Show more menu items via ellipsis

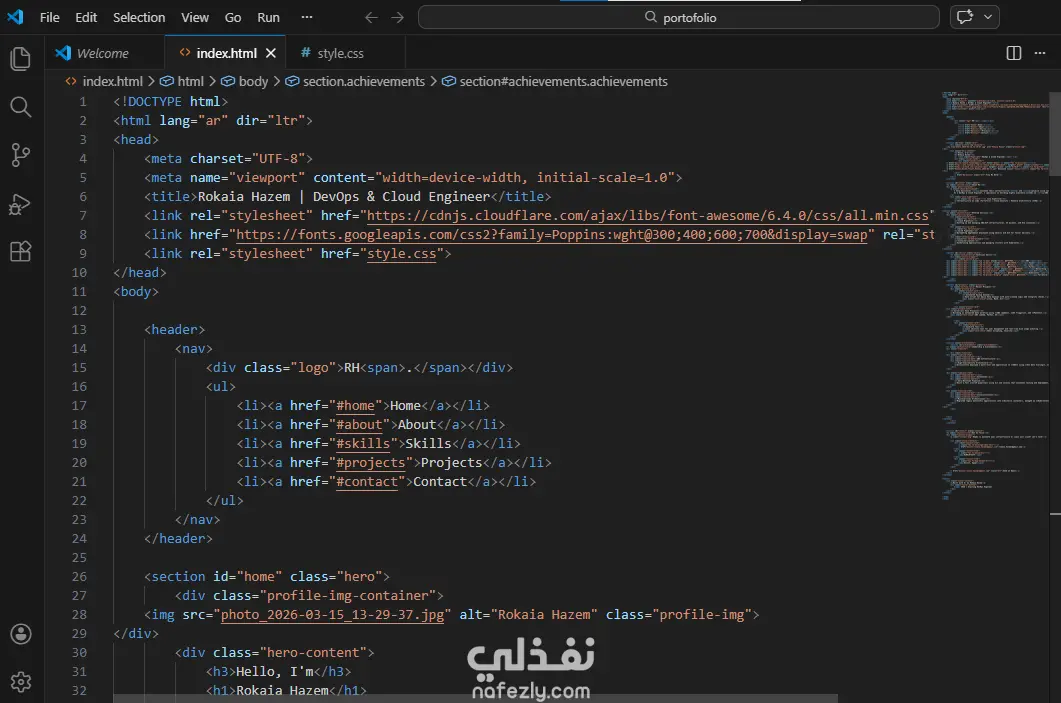307,18
